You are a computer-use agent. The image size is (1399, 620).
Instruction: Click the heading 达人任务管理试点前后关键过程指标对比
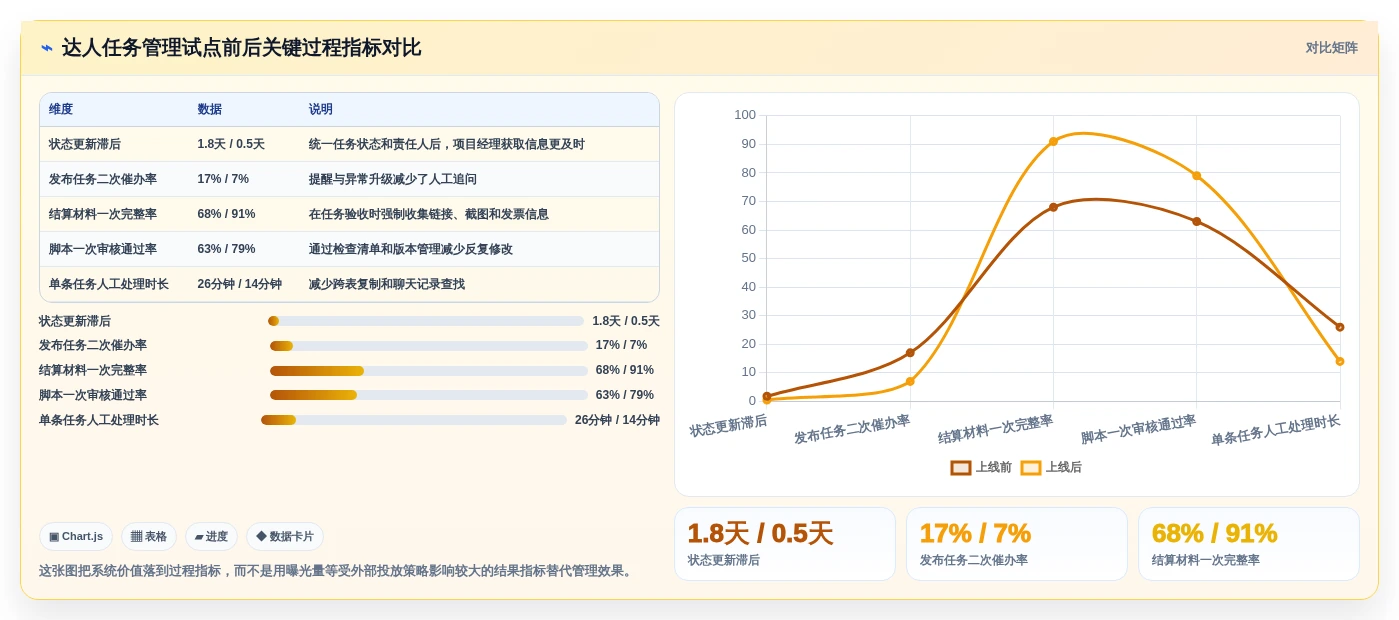coord(241,48)
